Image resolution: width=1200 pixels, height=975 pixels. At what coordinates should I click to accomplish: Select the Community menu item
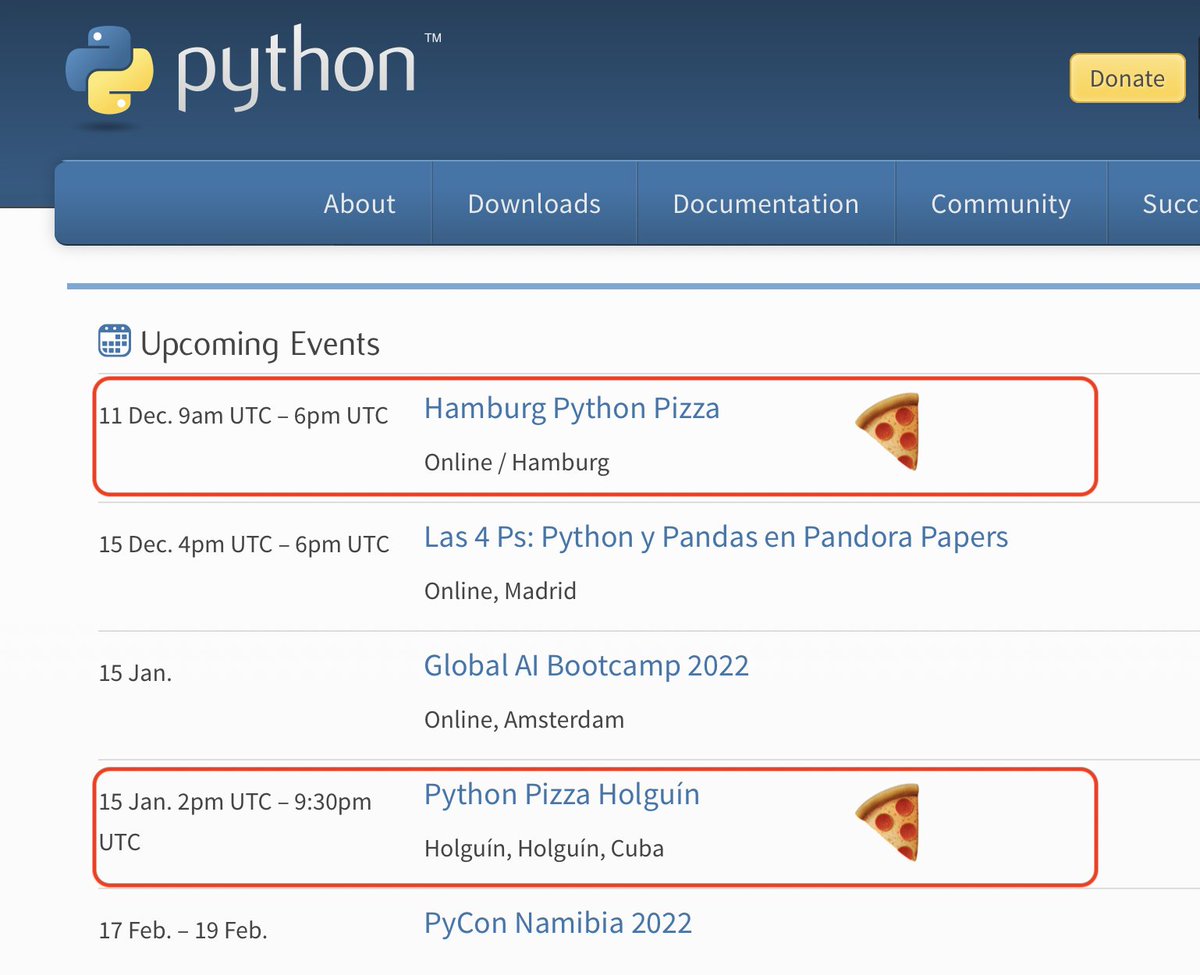(x=1000, y=204)
